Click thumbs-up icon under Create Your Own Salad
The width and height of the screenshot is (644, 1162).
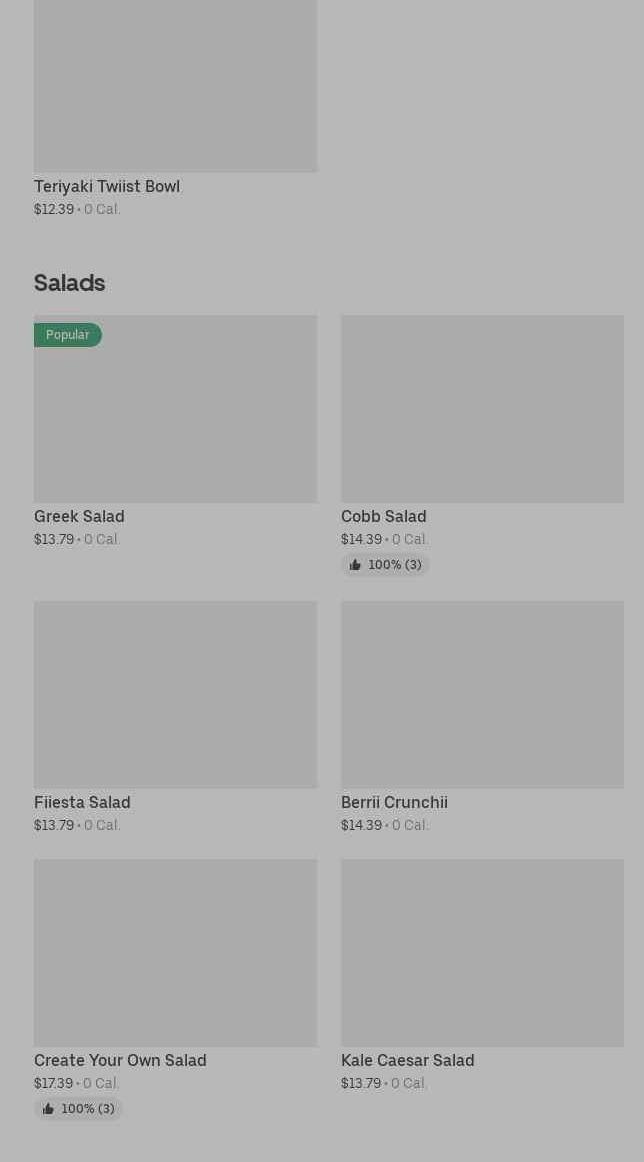48,1109
